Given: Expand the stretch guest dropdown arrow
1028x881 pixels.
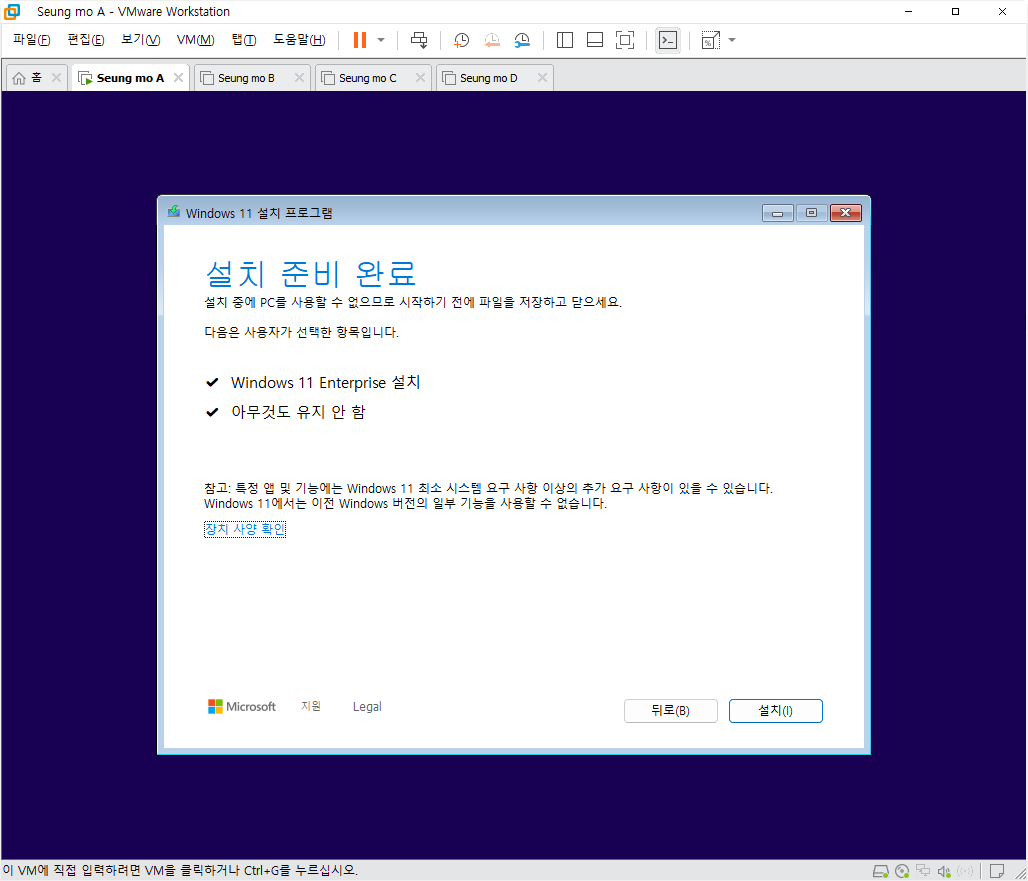Looking at the screenshot, I should click(732, 40).
